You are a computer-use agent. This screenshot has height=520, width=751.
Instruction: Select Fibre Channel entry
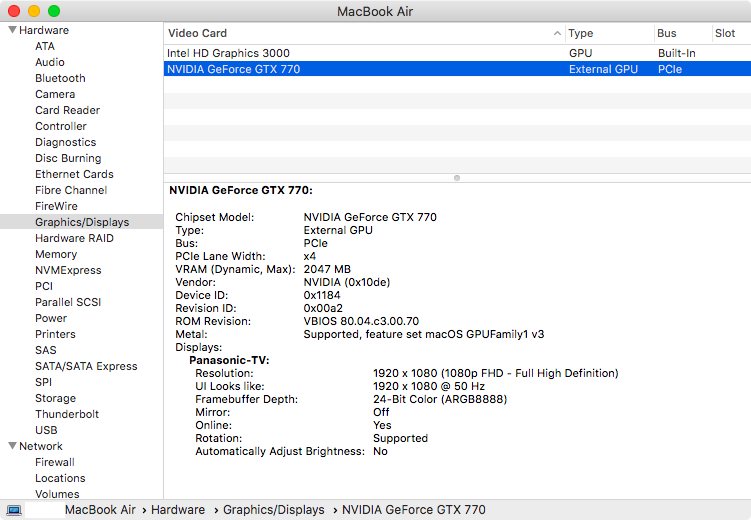coord(71,190)
